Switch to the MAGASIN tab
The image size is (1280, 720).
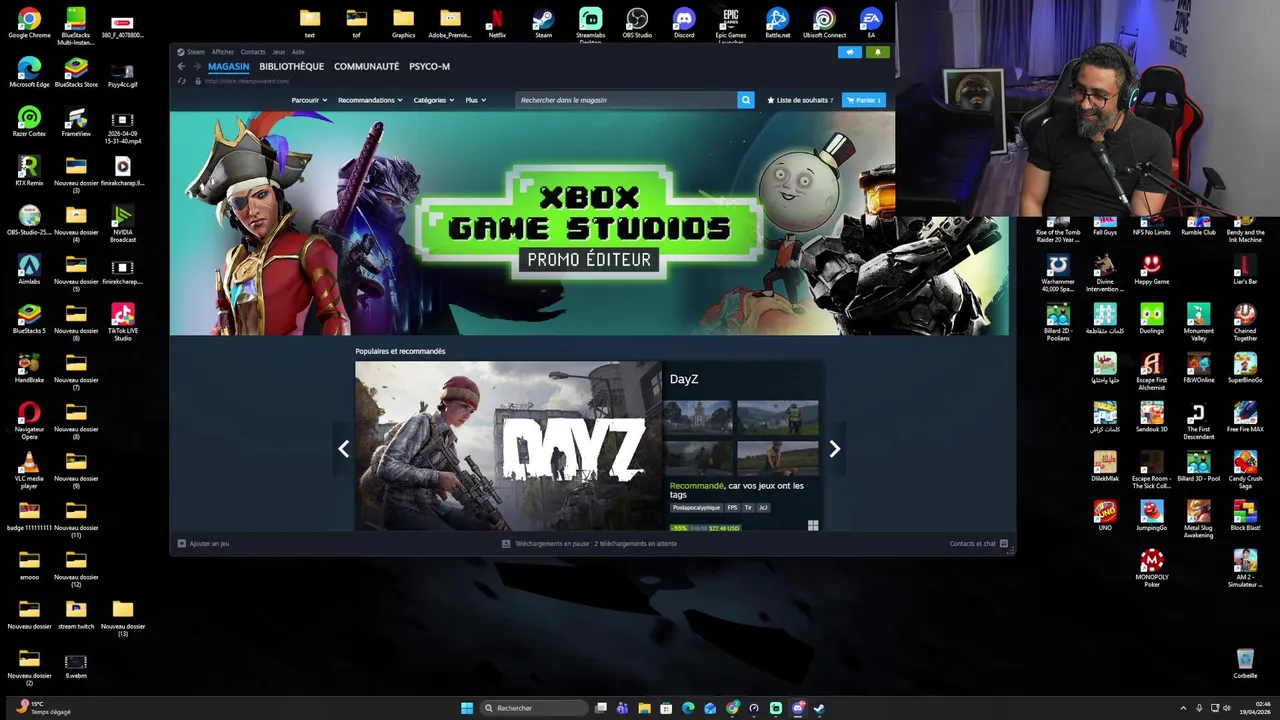click(x=228, y=67)
